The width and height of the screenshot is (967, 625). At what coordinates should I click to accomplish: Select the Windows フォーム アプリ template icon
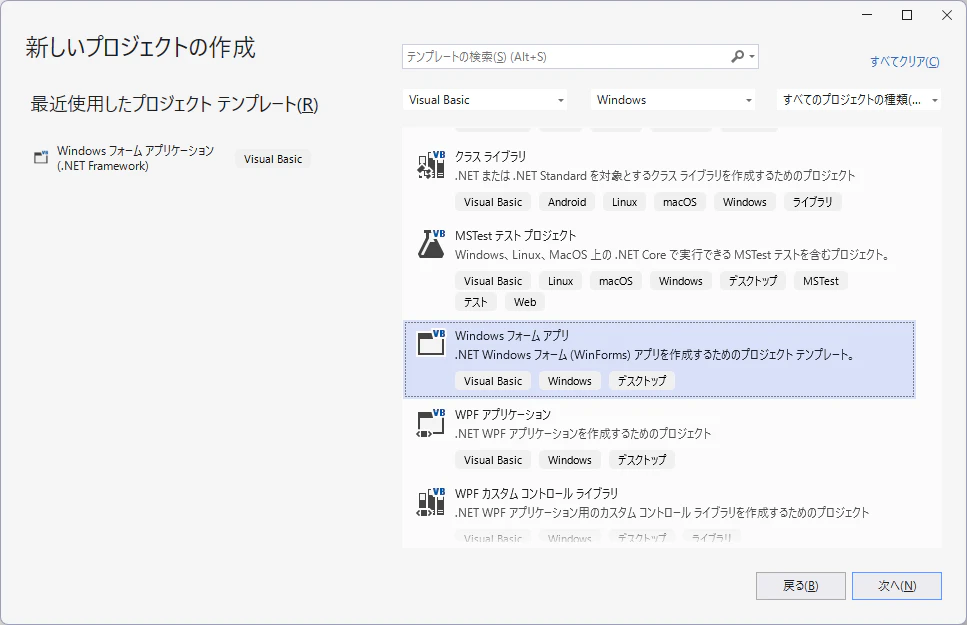429,343
